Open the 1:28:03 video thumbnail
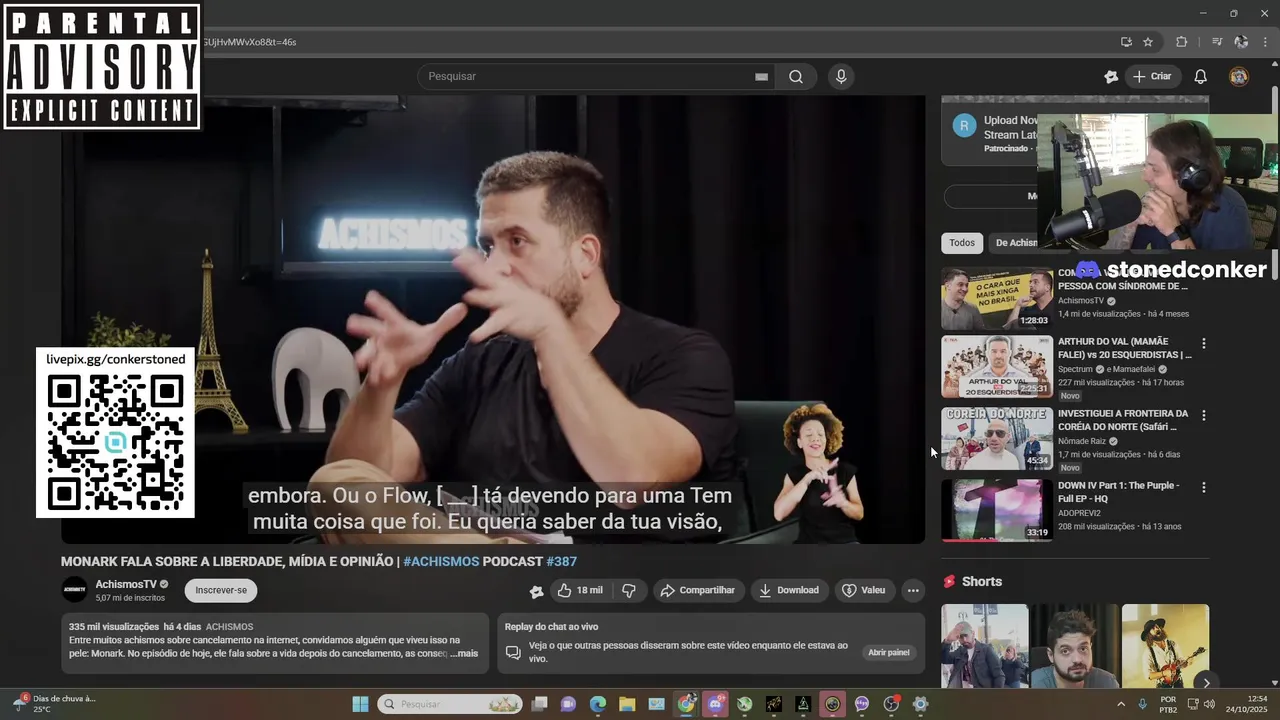The width and height of the screenshot is (1280, 720). pos(997,298)
